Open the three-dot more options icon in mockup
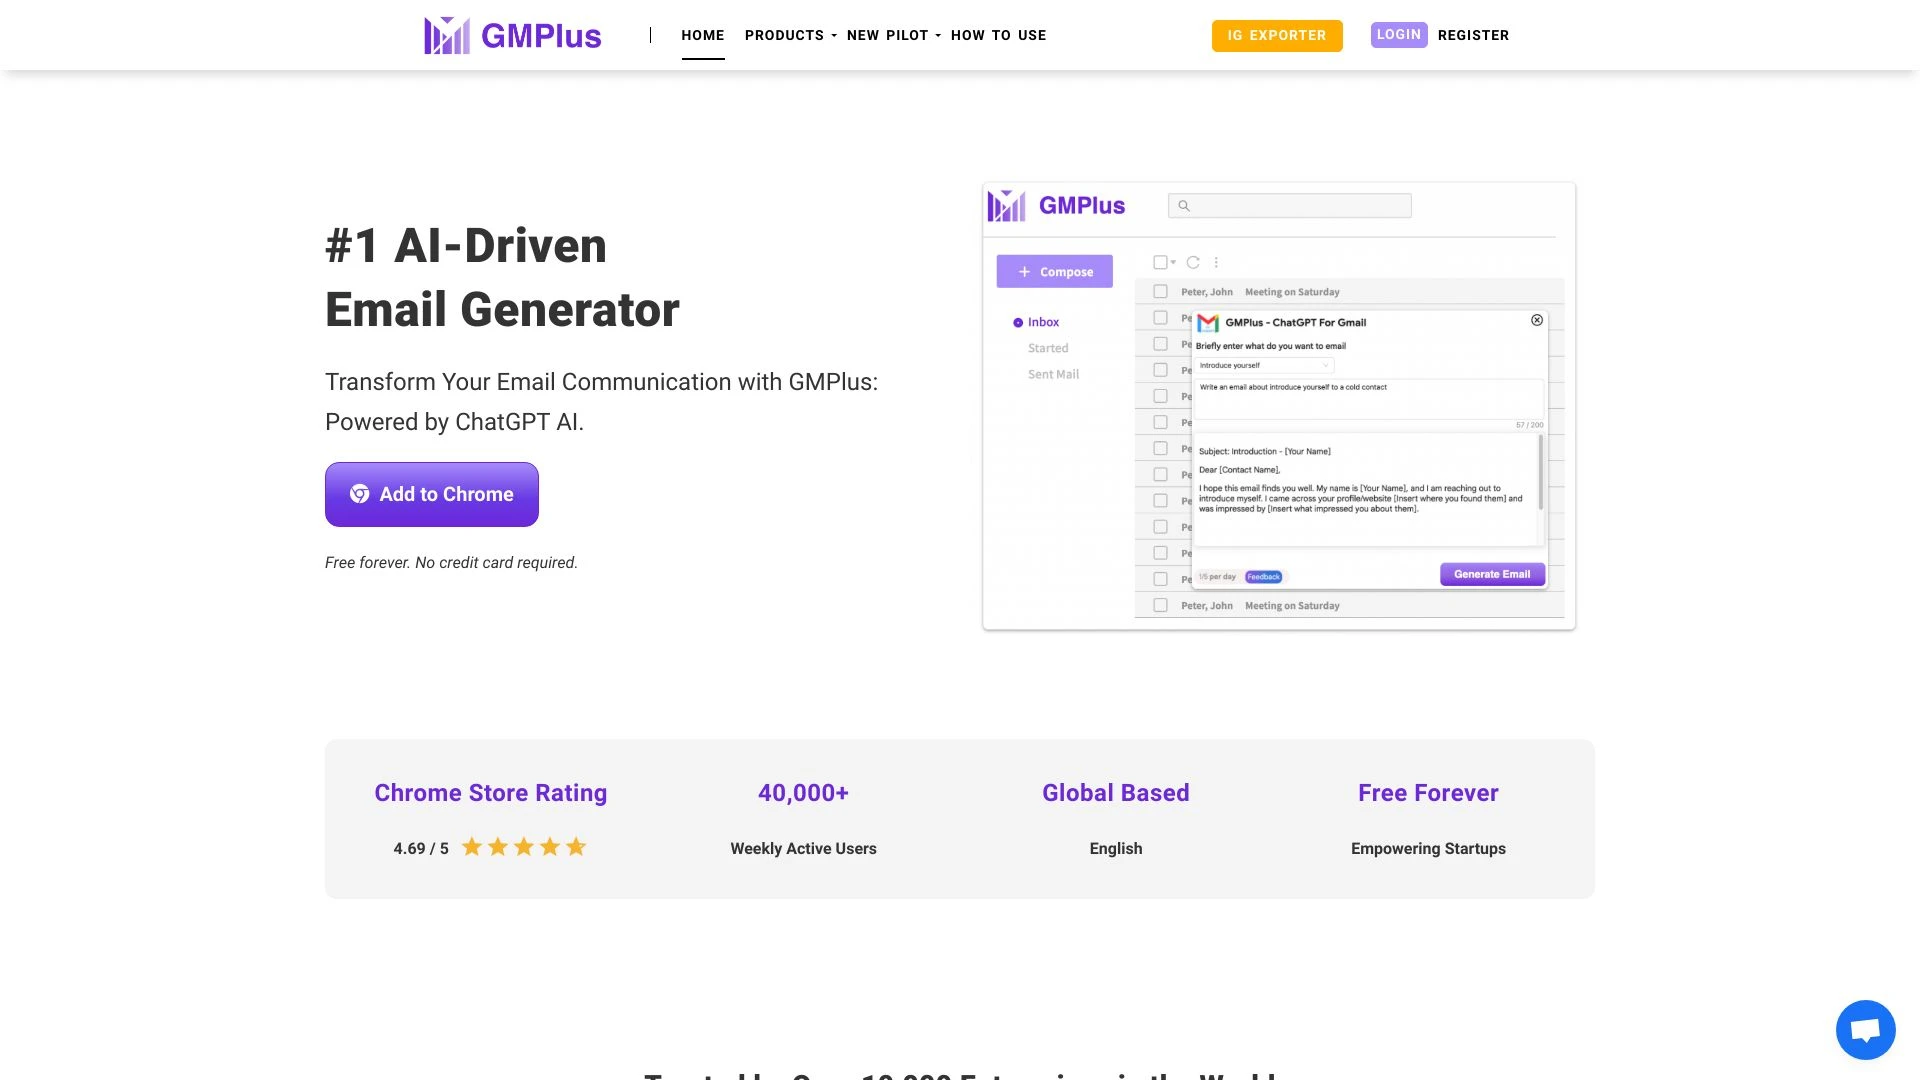 click(1216, 261)
